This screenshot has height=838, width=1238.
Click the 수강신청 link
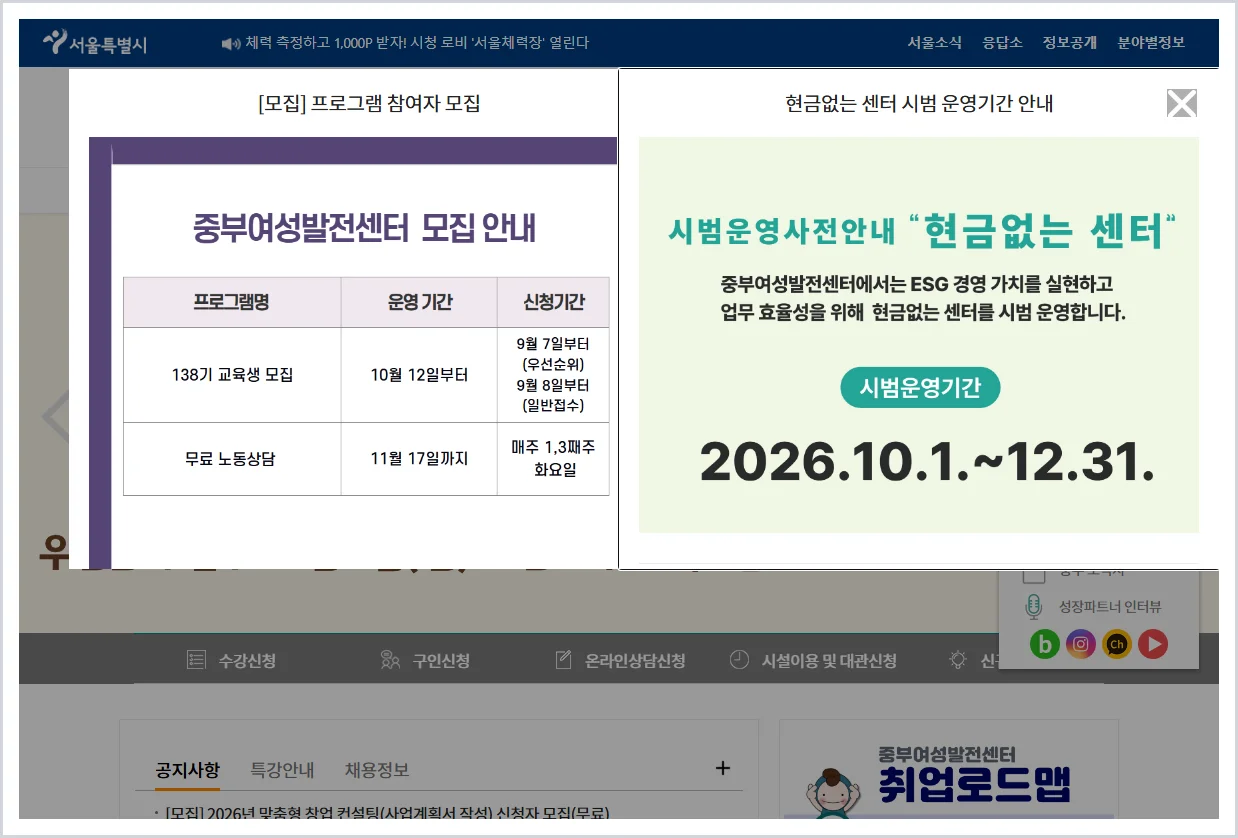pos(247,661)
